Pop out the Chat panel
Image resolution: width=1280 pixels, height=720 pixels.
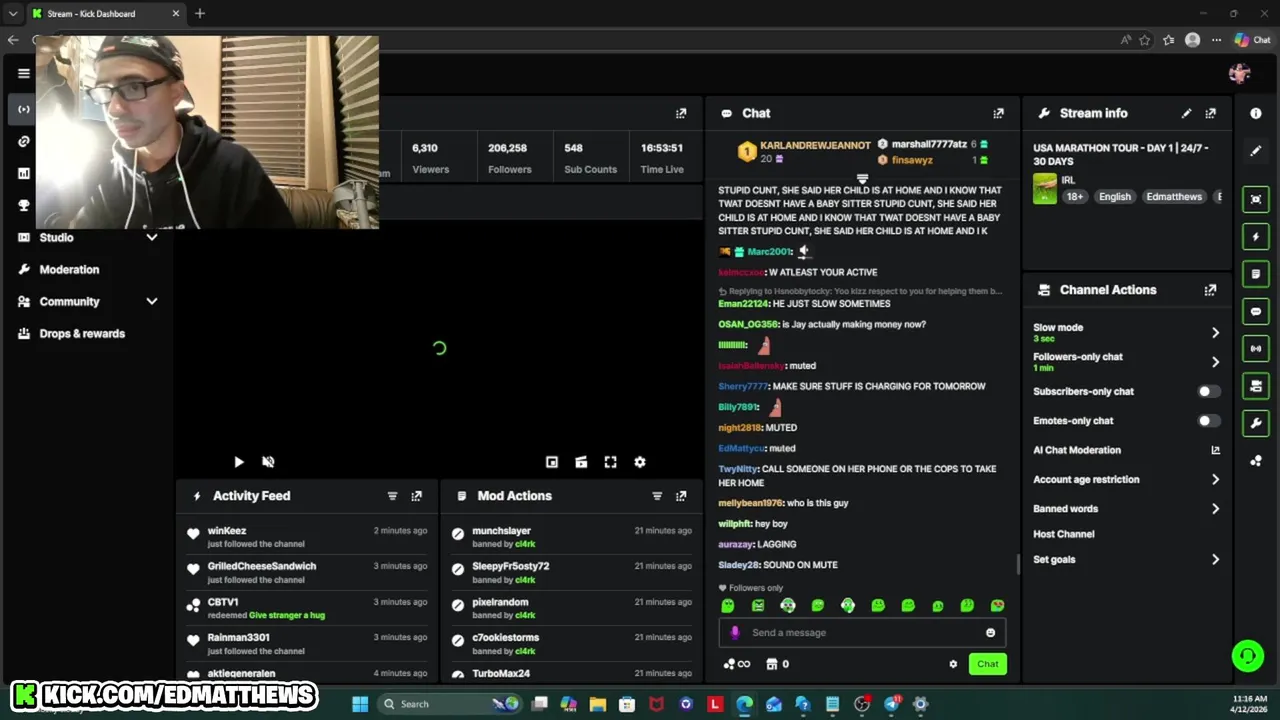point(998,113)
